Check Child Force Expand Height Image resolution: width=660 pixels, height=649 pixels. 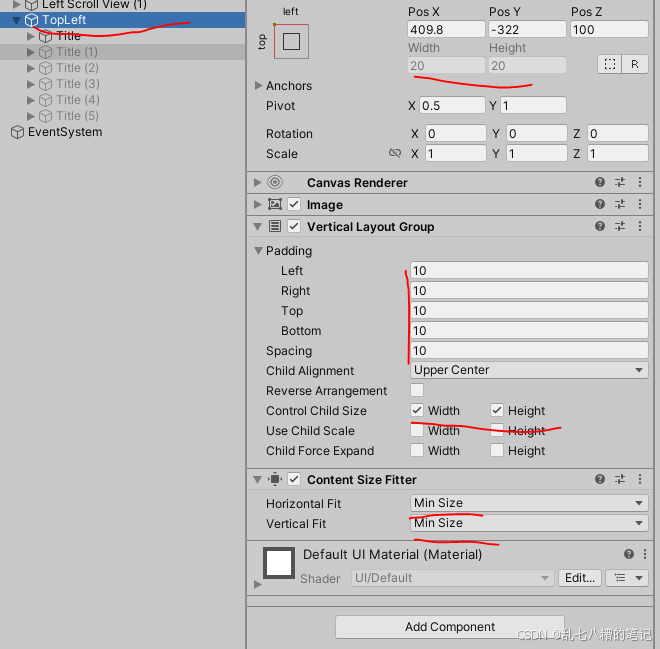tap(497, 450)
